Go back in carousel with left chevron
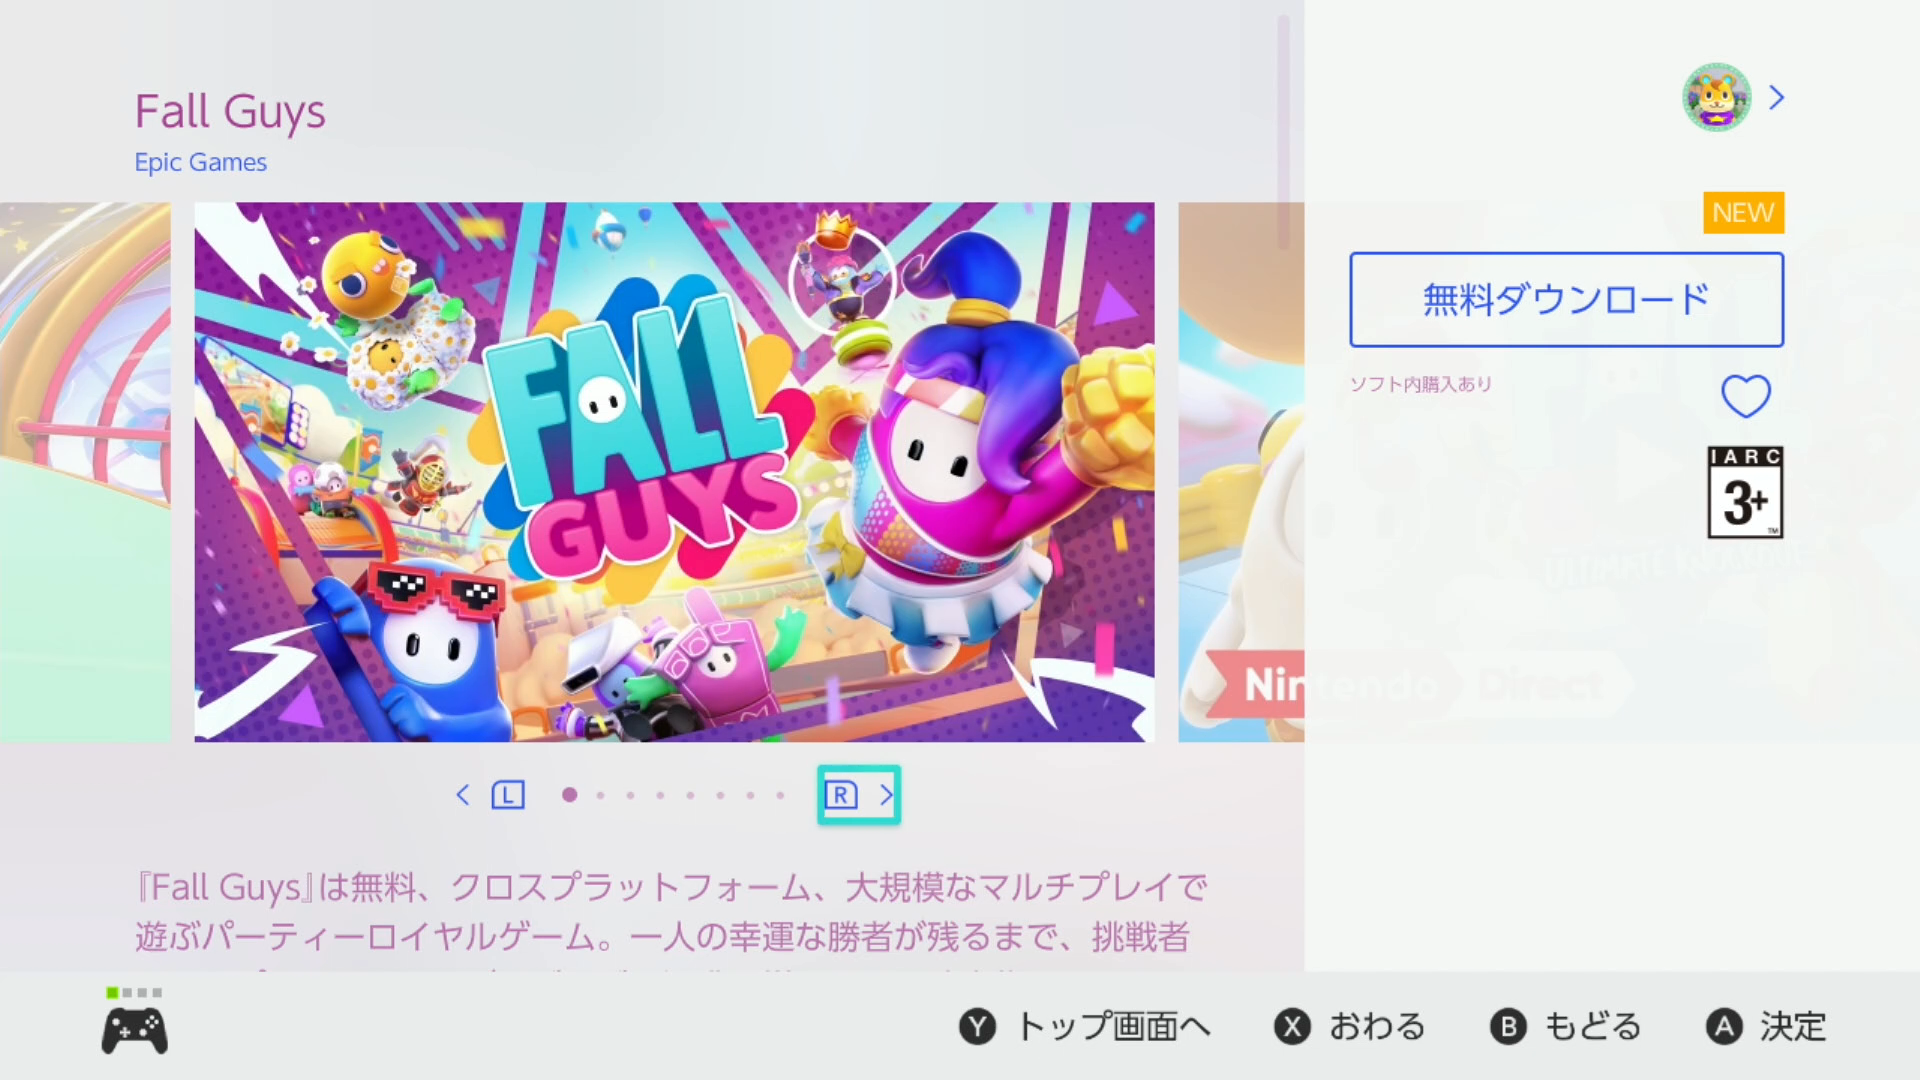Image resolution: width=1920 pixels, height=1080 pixels. [x=462, y=795]
